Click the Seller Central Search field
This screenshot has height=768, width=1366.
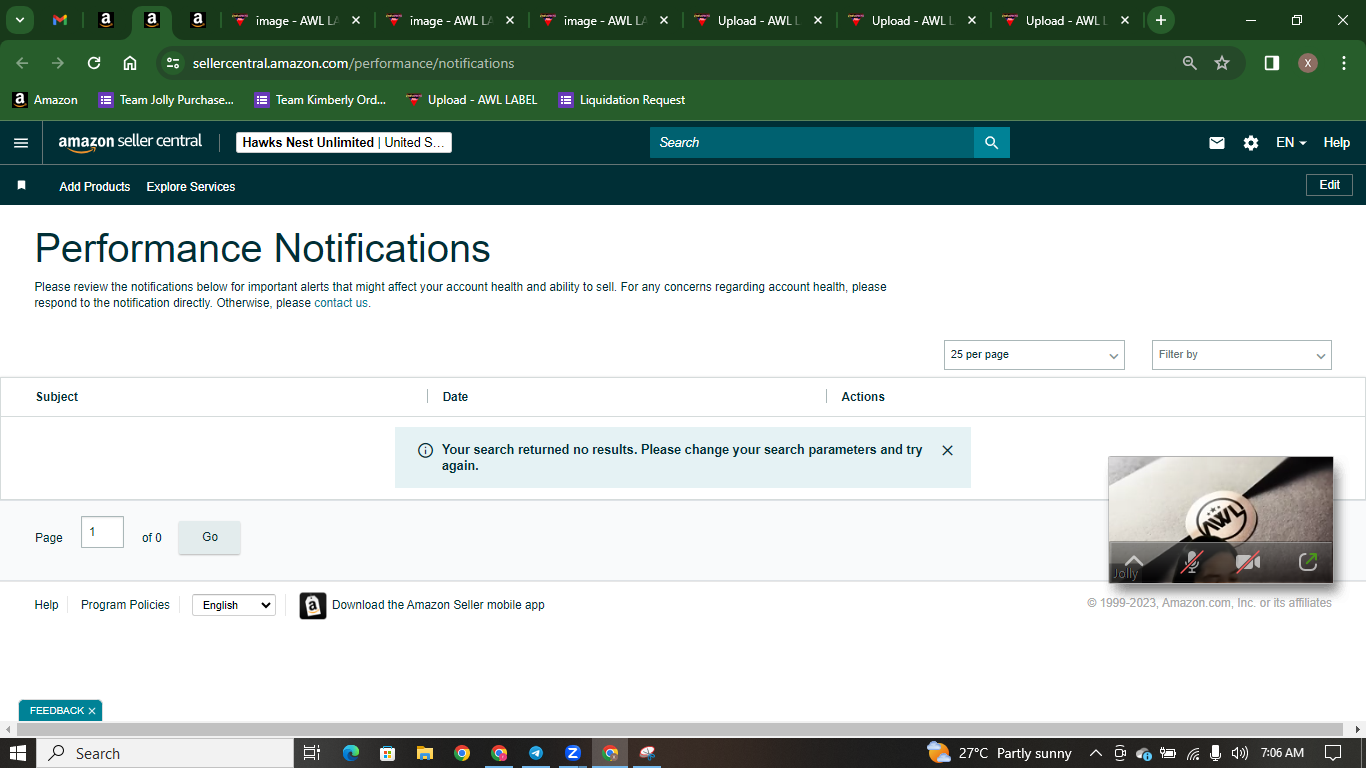pyautogui.click(x=812, y=143)
